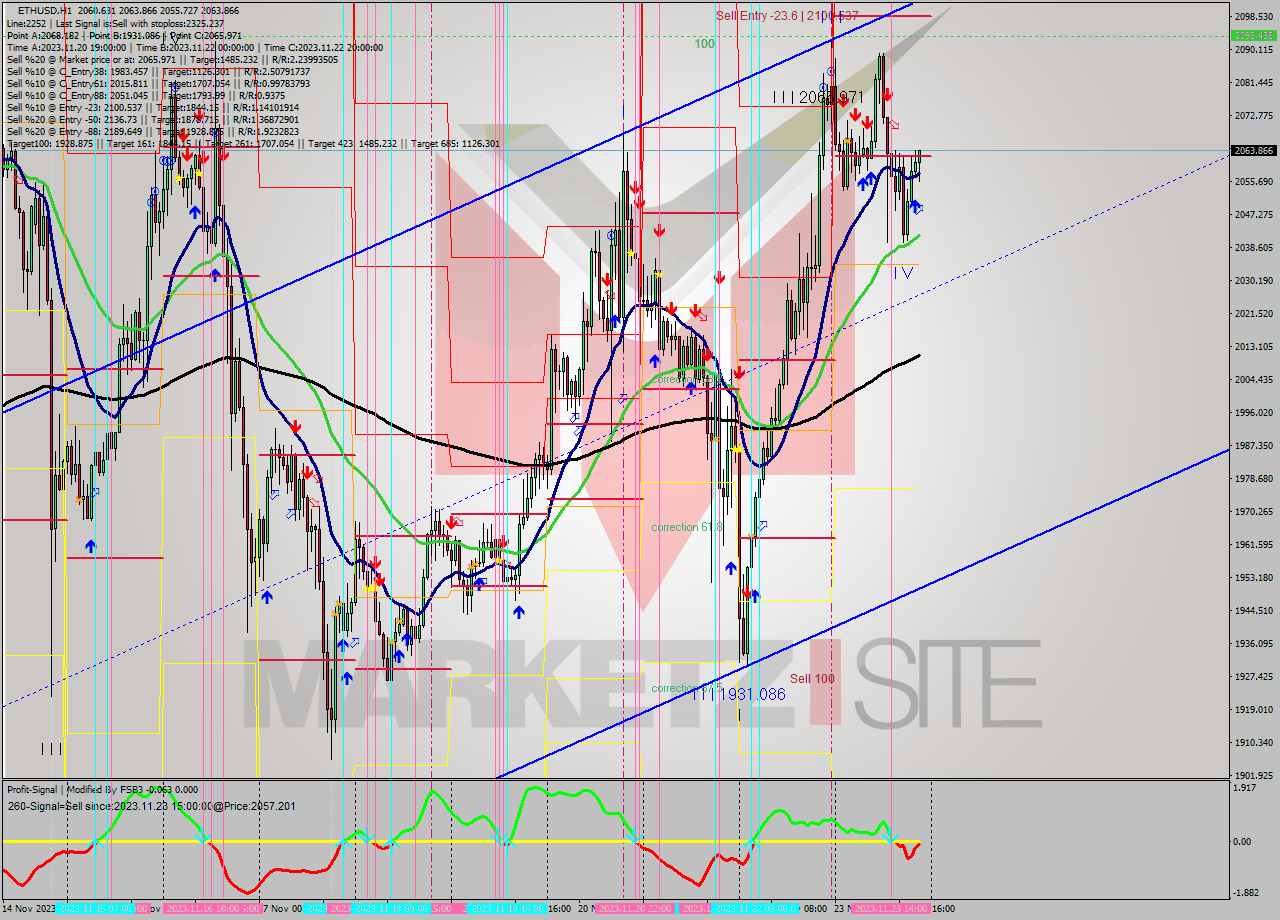Select the 2023.11.22 03:00 time marker

pos(757,909)
